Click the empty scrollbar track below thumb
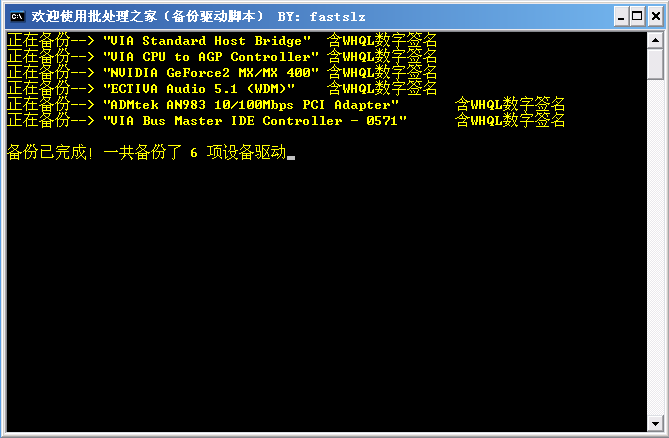This screenshot has width=669, height=438. (x=655, y=247)
